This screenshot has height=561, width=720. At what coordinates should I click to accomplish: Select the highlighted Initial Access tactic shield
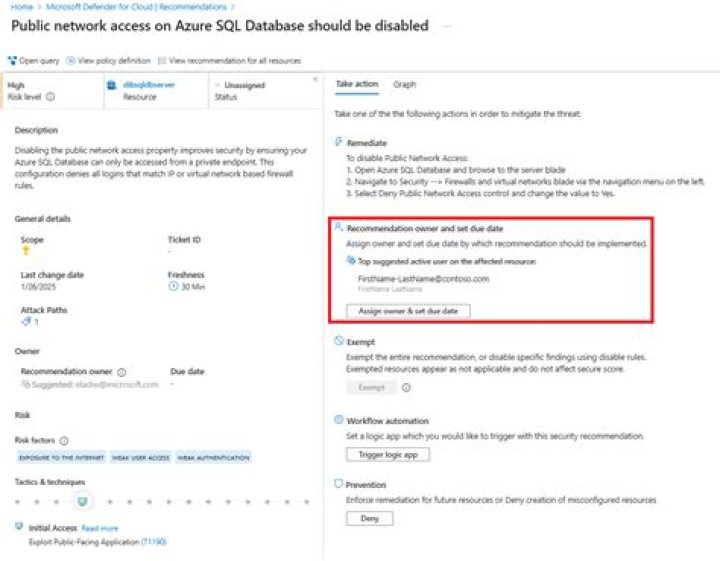[83, 500]
